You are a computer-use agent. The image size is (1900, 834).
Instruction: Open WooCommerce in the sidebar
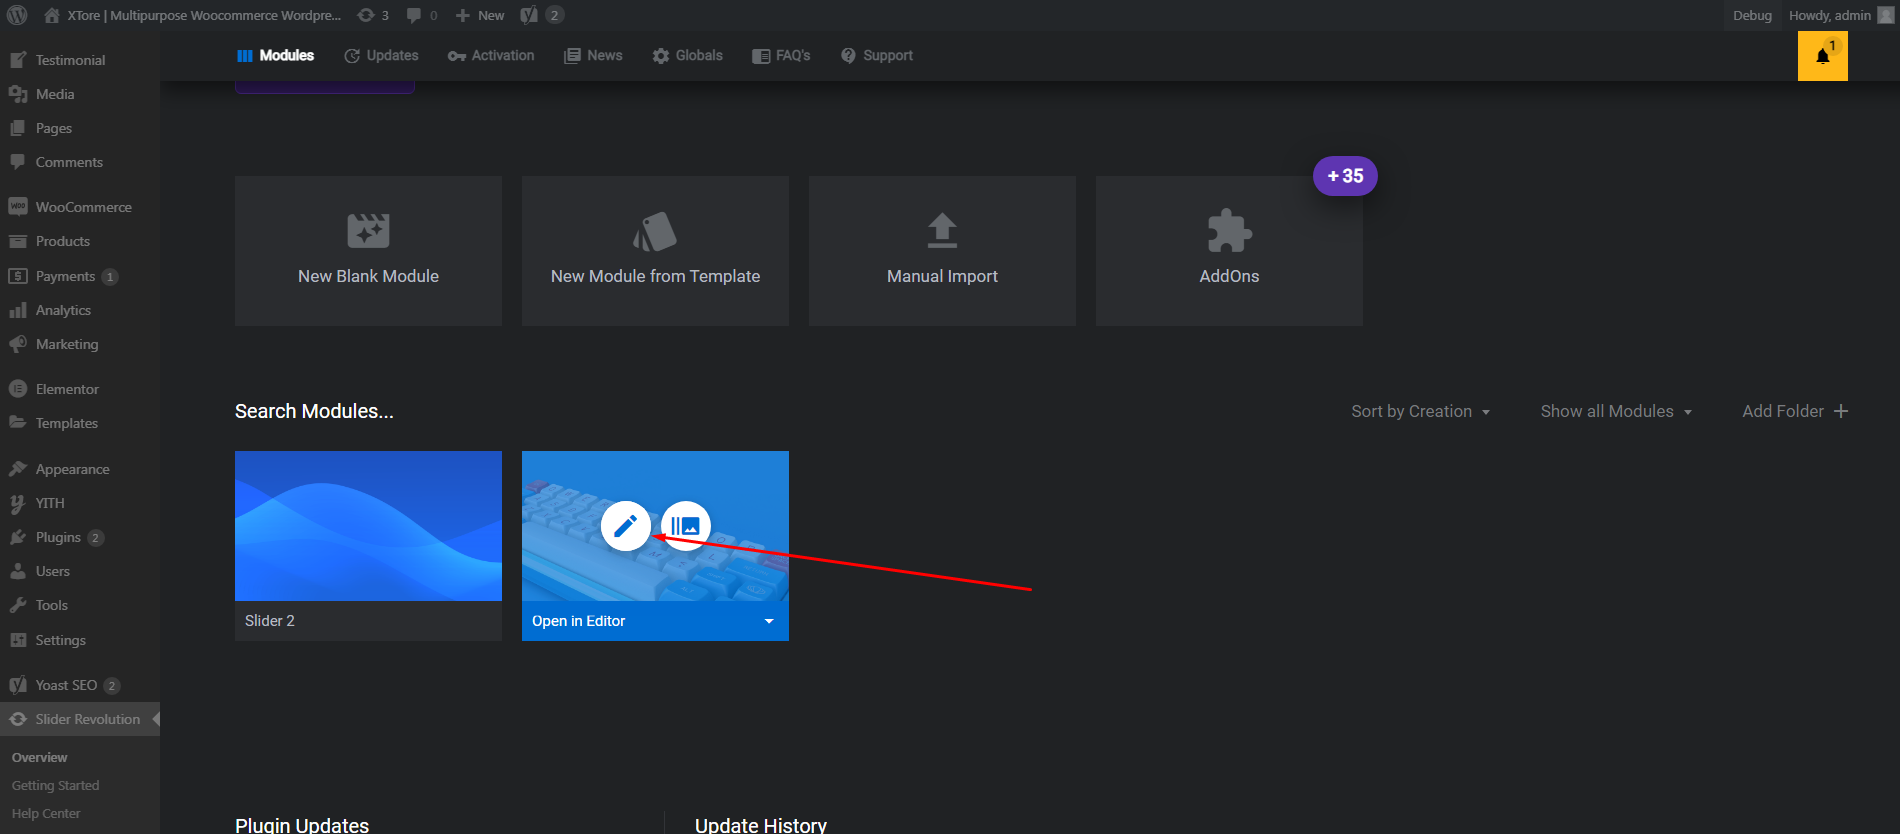pyautogui.click(x=83, y=207)
